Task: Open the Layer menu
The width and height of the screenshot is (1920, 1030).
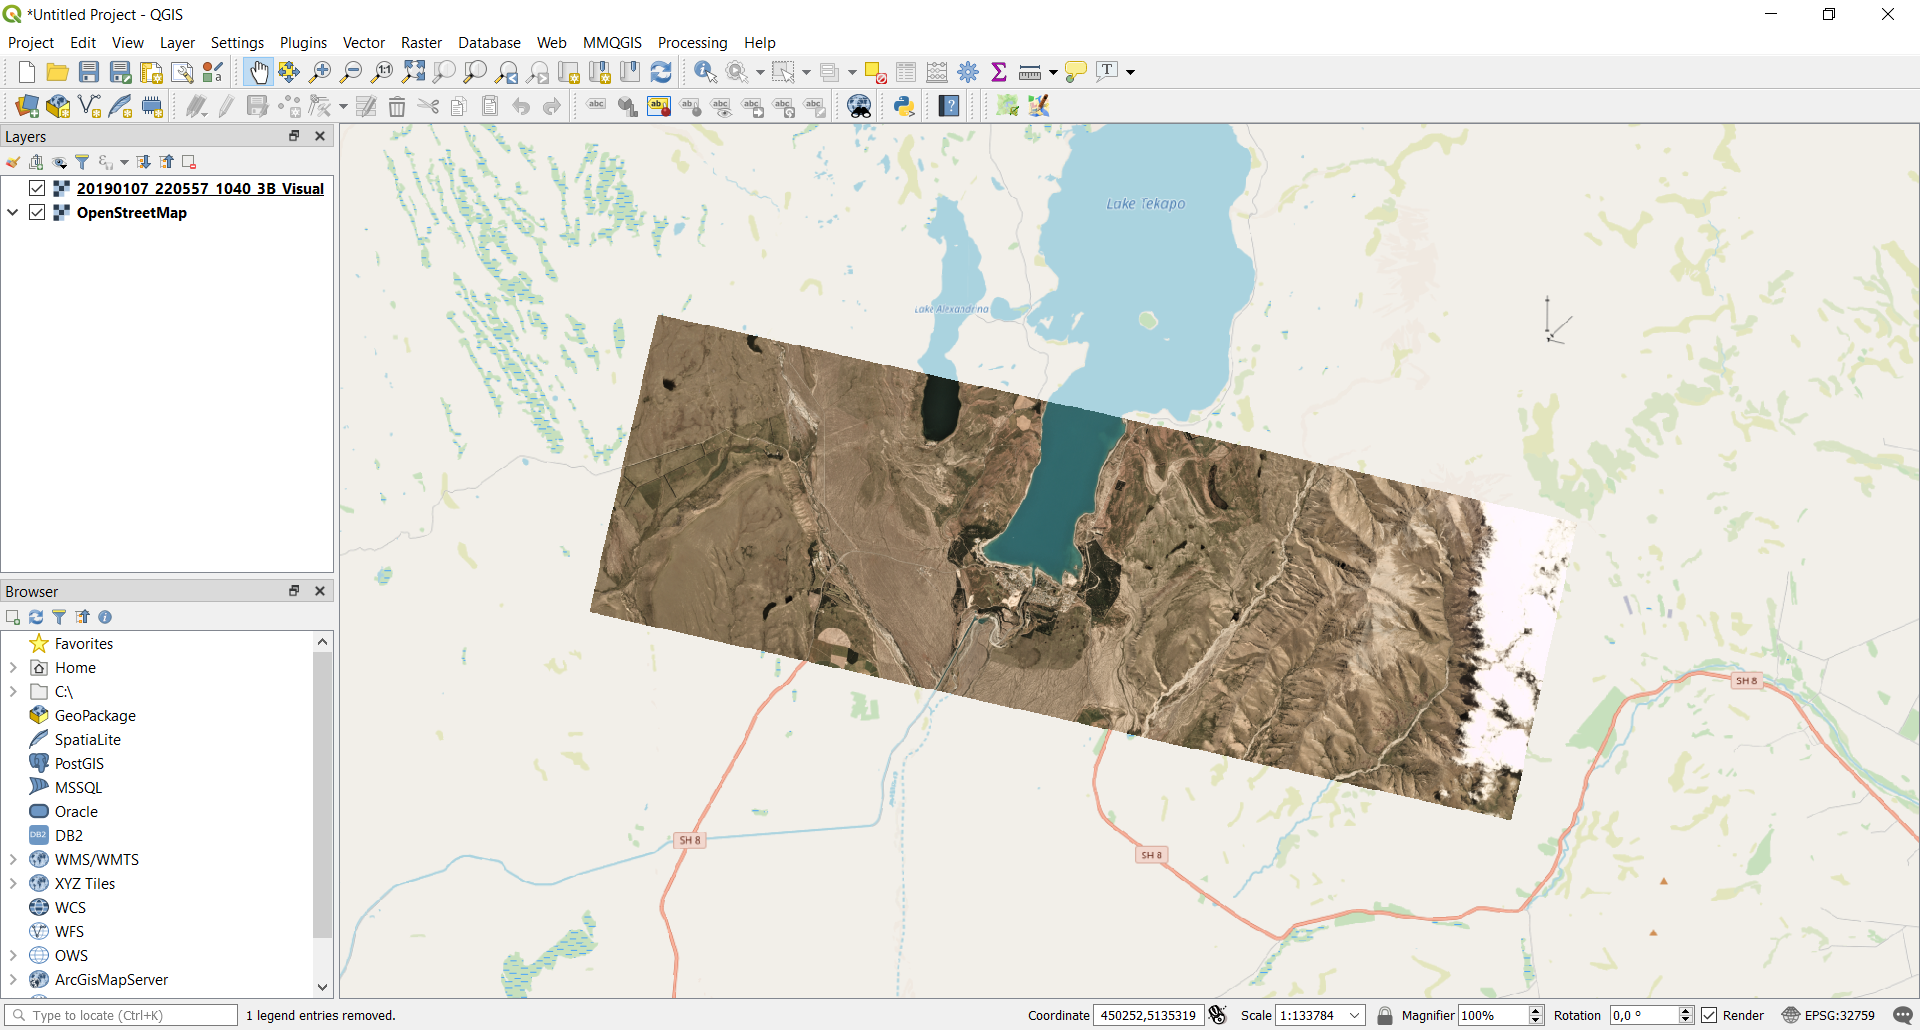Action: click(177, 42)
